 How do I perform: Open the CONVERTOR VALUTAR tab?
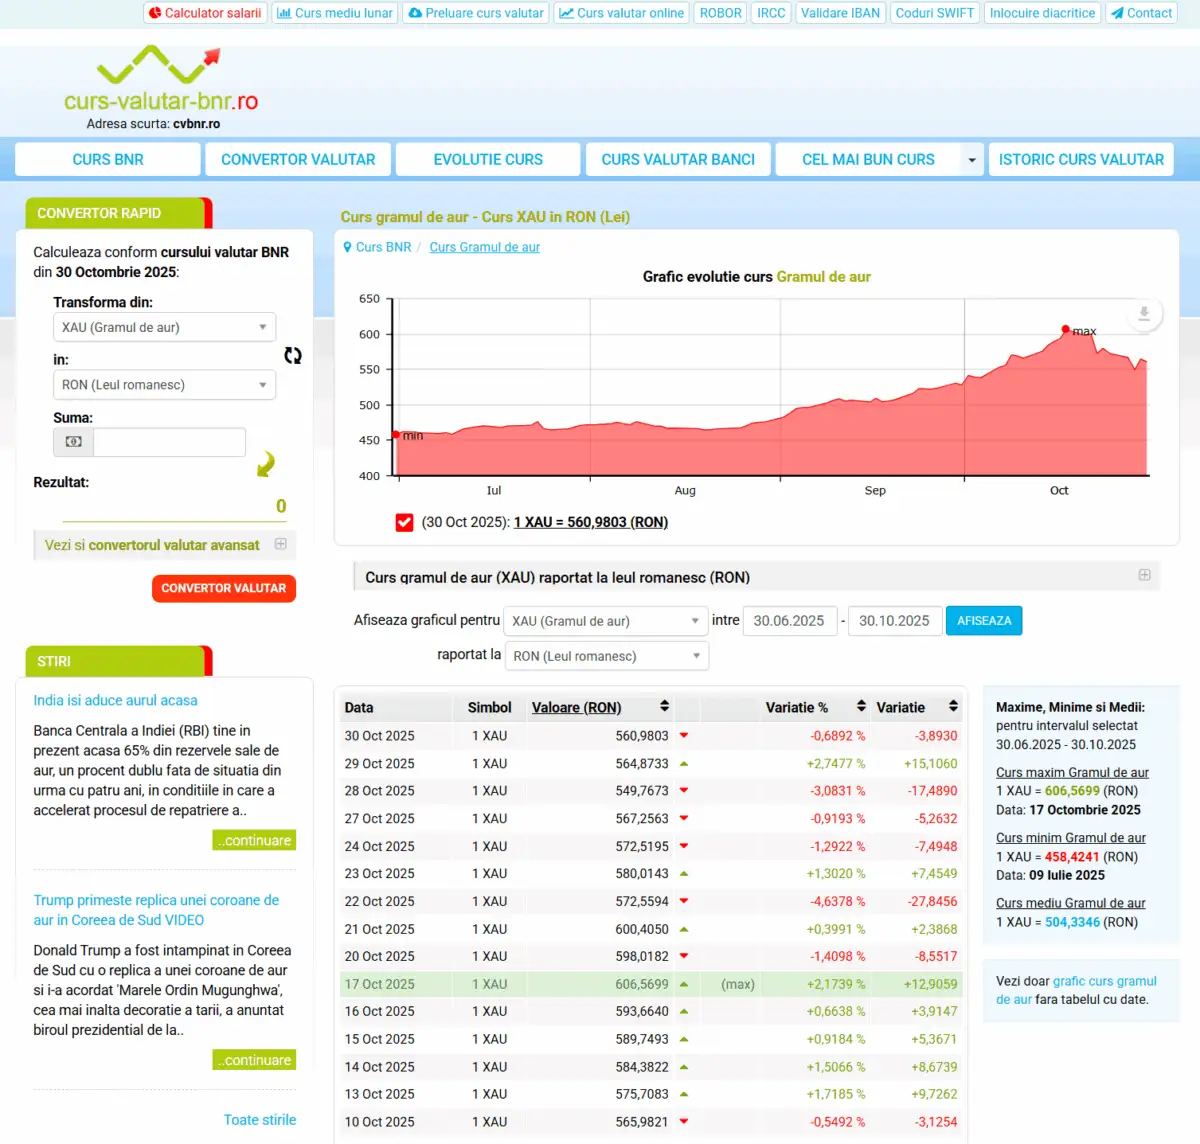pyautogui.click(x=298, y=160)
